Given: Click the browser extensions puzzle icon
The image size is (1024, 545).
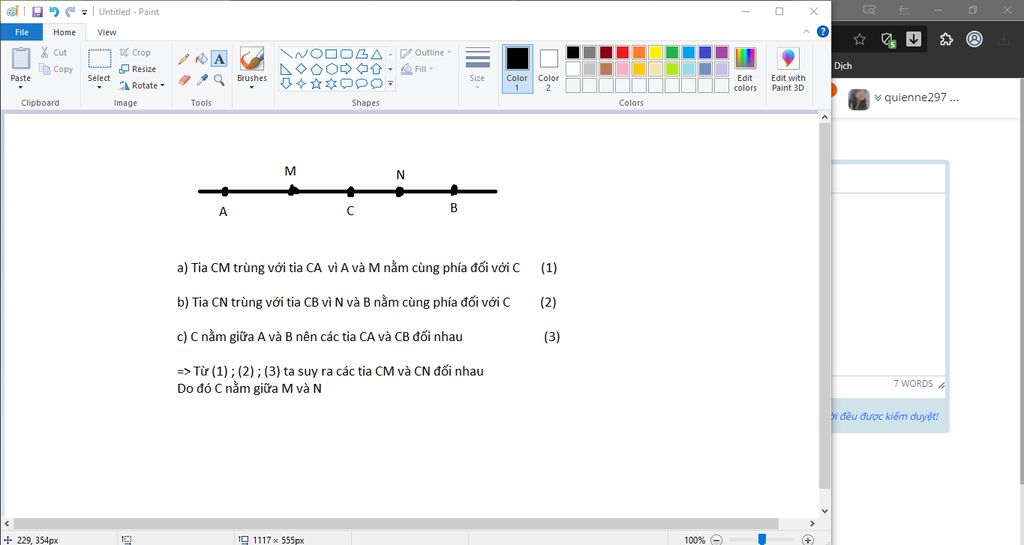Looking at the screenshot, I should (946, 39).
